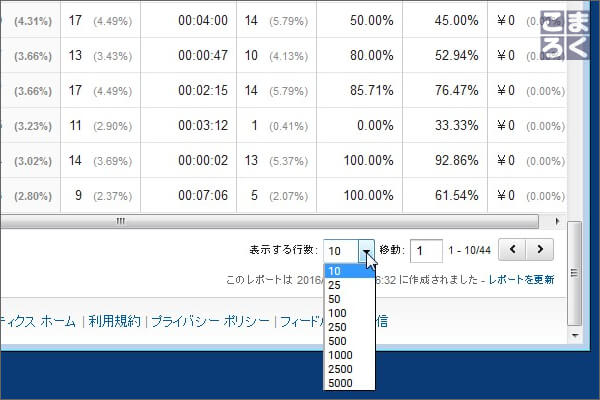Viewport: 600px width, 400px height.
Task: Click the vertical scrollbar thumb
Action: coord(574,273)
